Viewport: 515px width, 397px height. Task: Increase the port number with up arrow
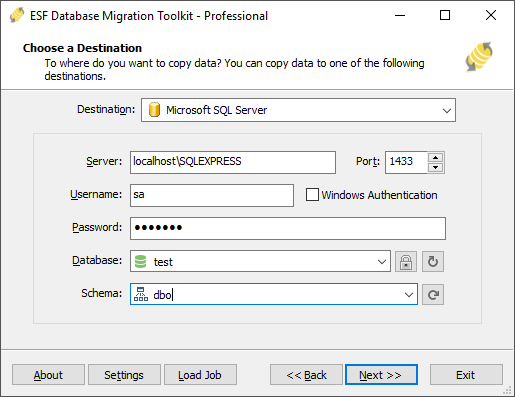[435, 157]
